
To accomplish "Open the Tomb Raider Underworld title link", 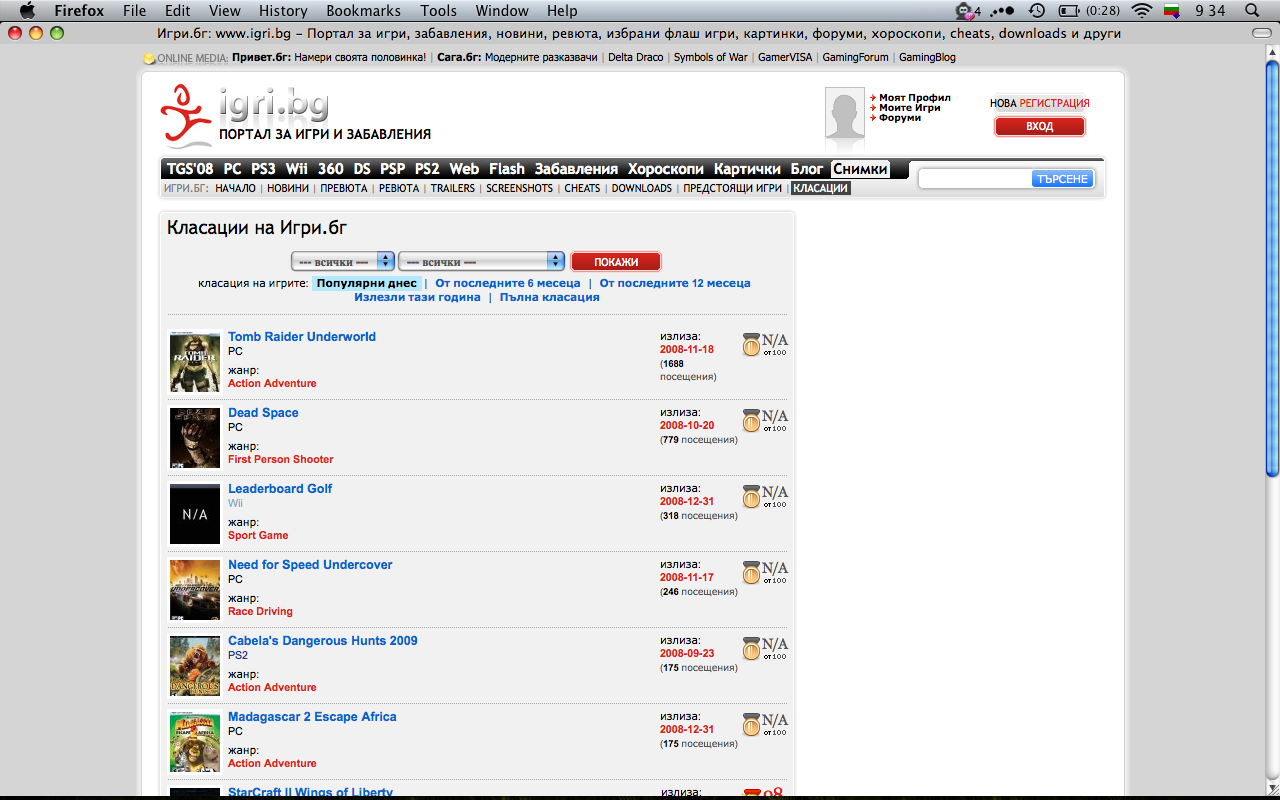I will click(x=302, y=337).
